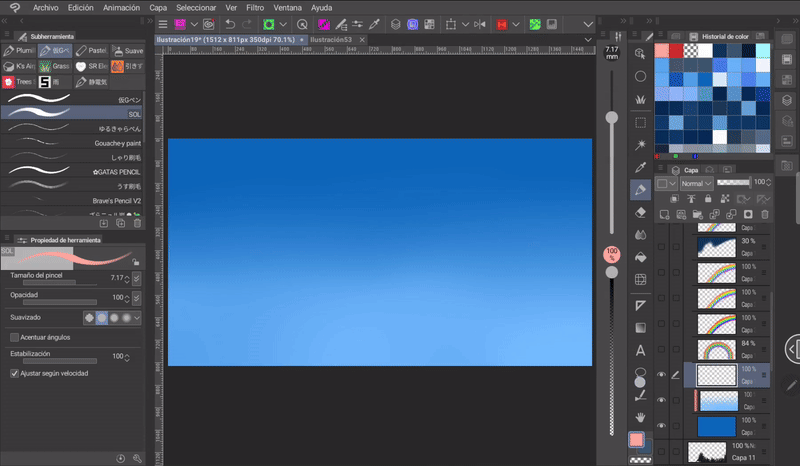This screenshot has height=466, width=800.
Task: Enable the Acentuar ángulos checkbox
Action: [x=14, y=337]
